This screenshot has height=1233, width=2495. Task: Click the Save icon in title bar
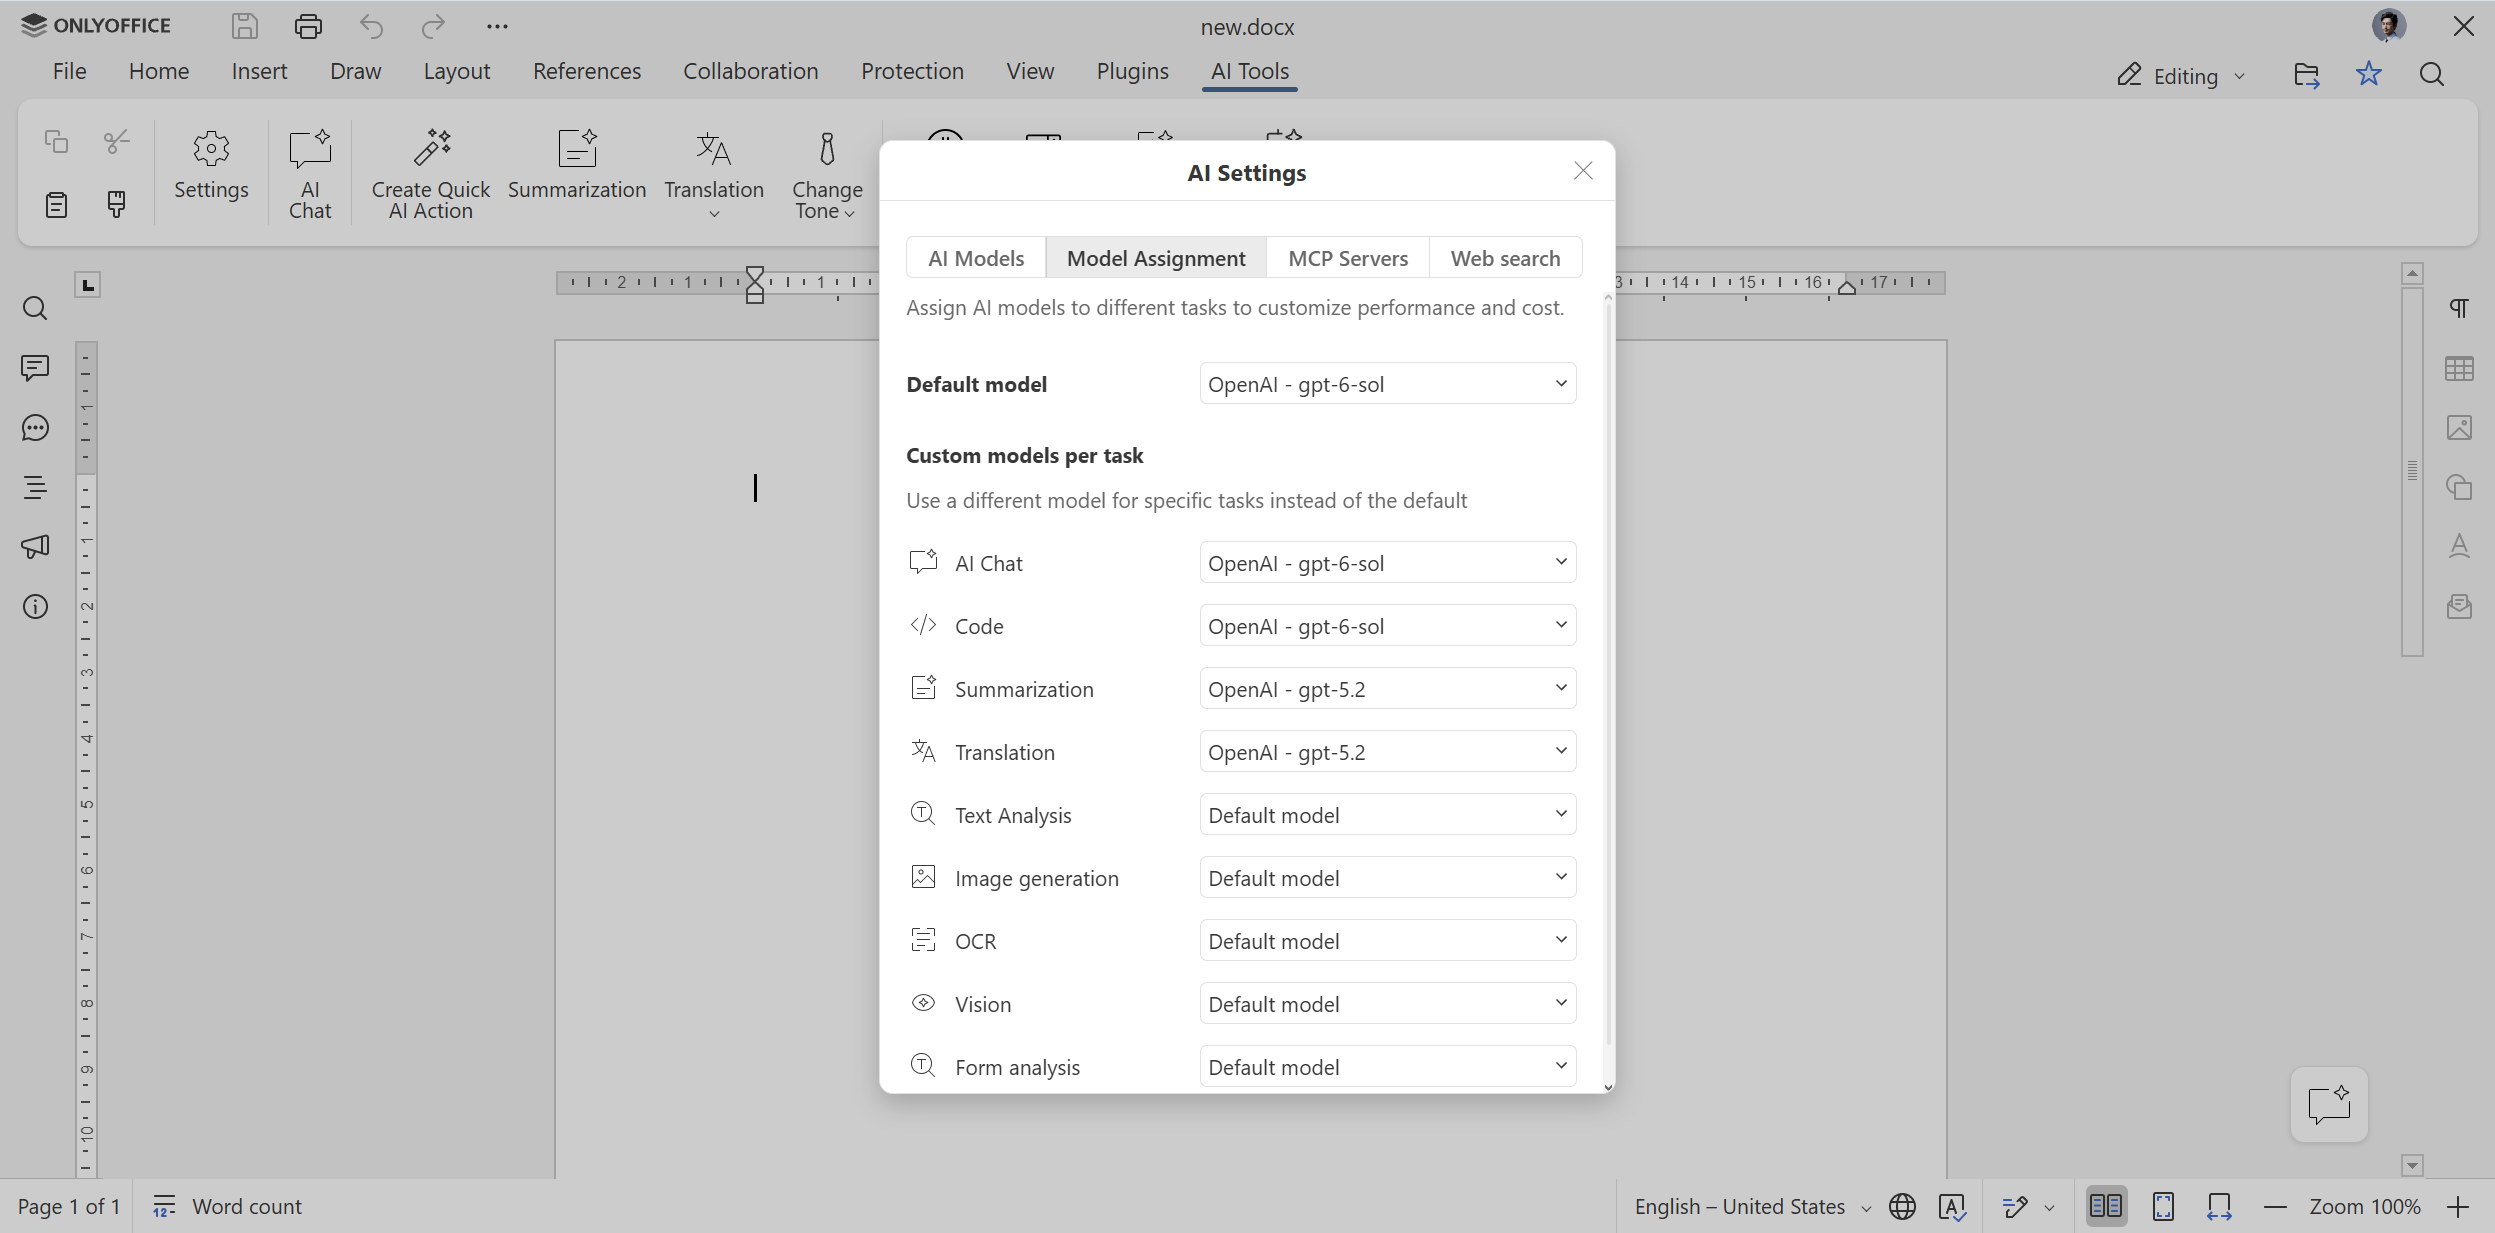(x=245, y=26)
